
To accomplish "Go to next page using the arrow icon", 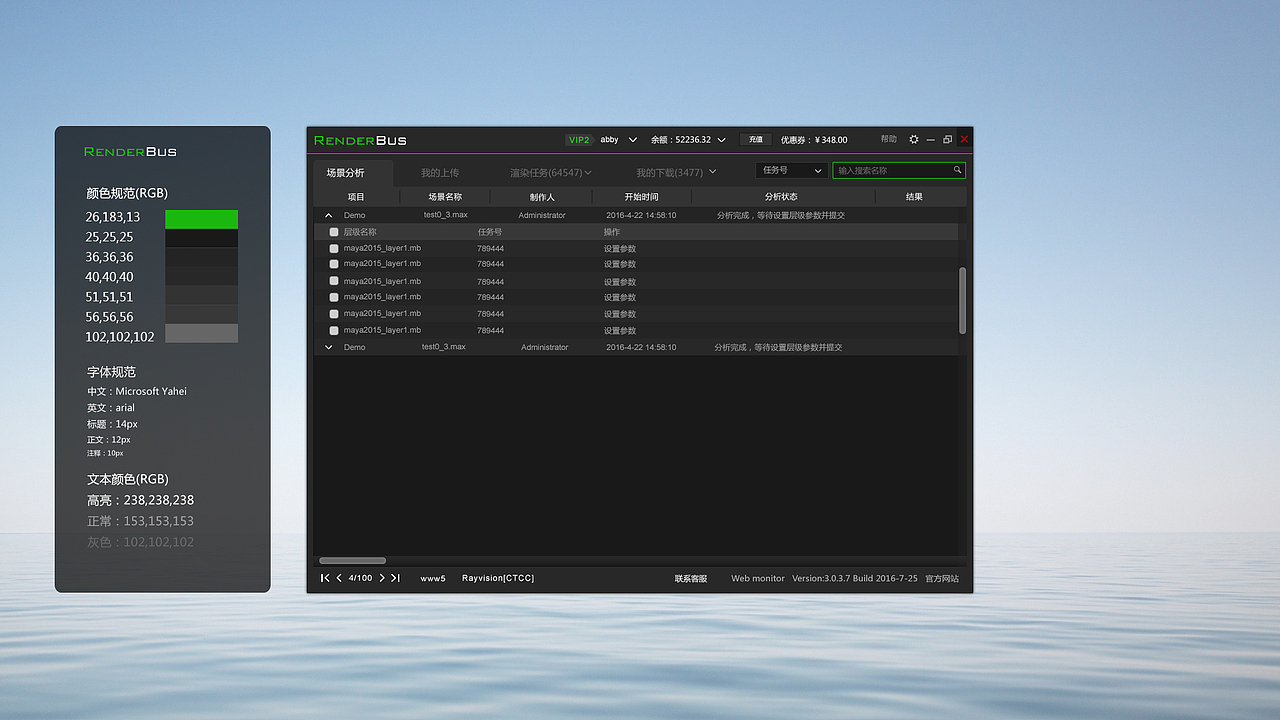I will [x=380, y=577].
